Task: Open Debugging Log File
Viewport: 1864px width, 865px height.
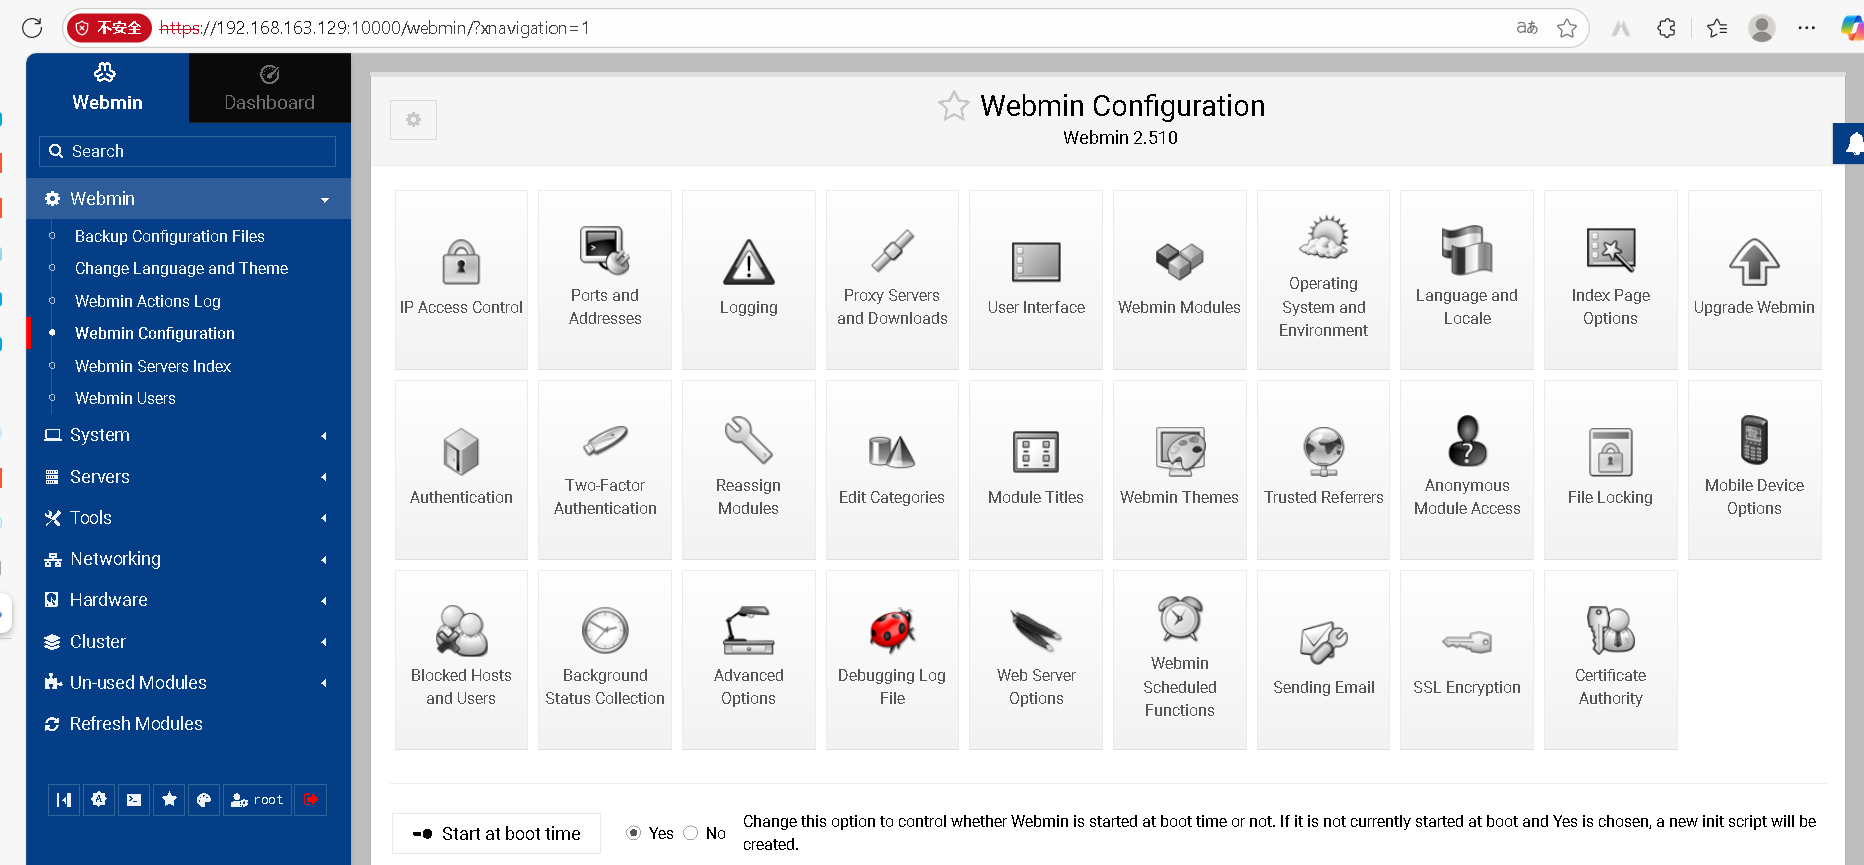Action: click(892, 660)
